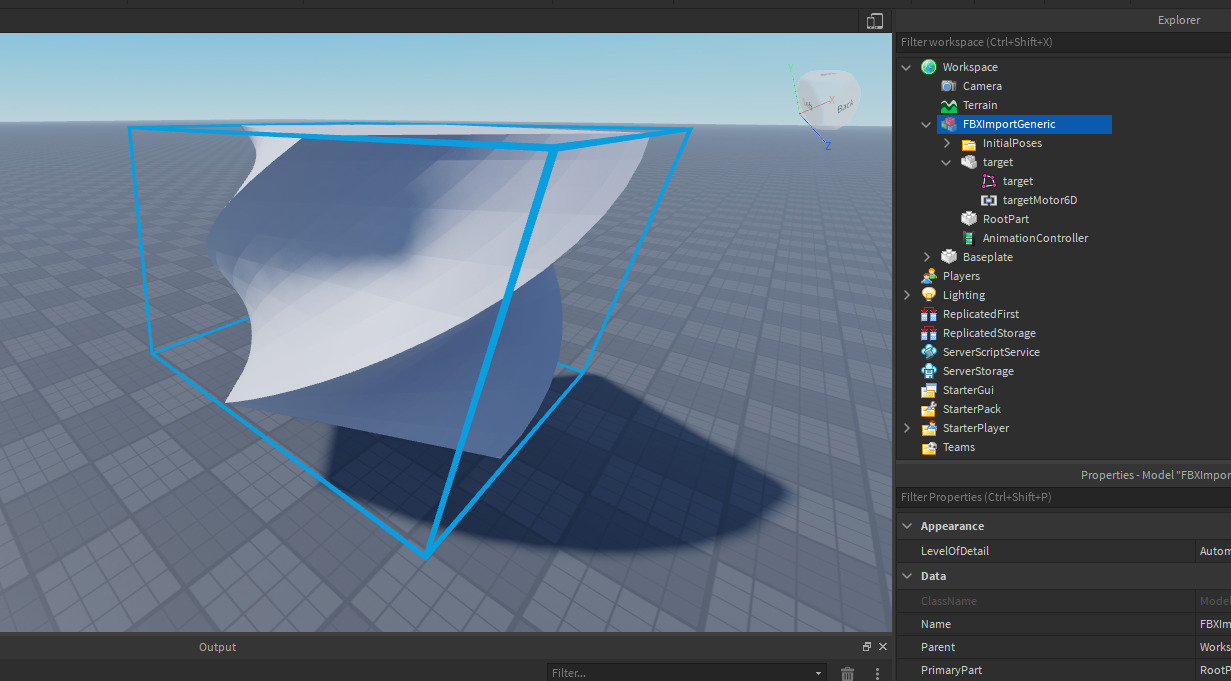The width and height of the screenshot is (1231, 681).
Task: Collapse the Workspace tree node
Action: (x=906, y=67)
